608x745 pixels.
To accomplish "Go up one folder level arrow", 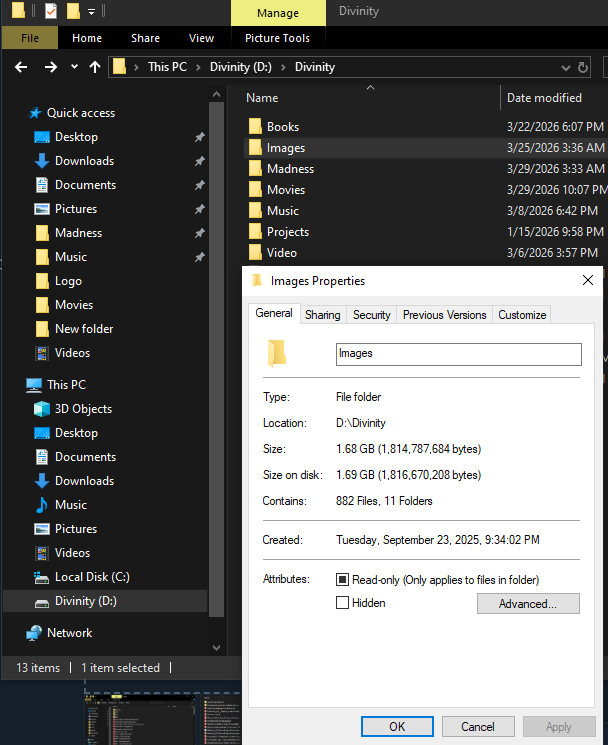I will click(95, 67).
